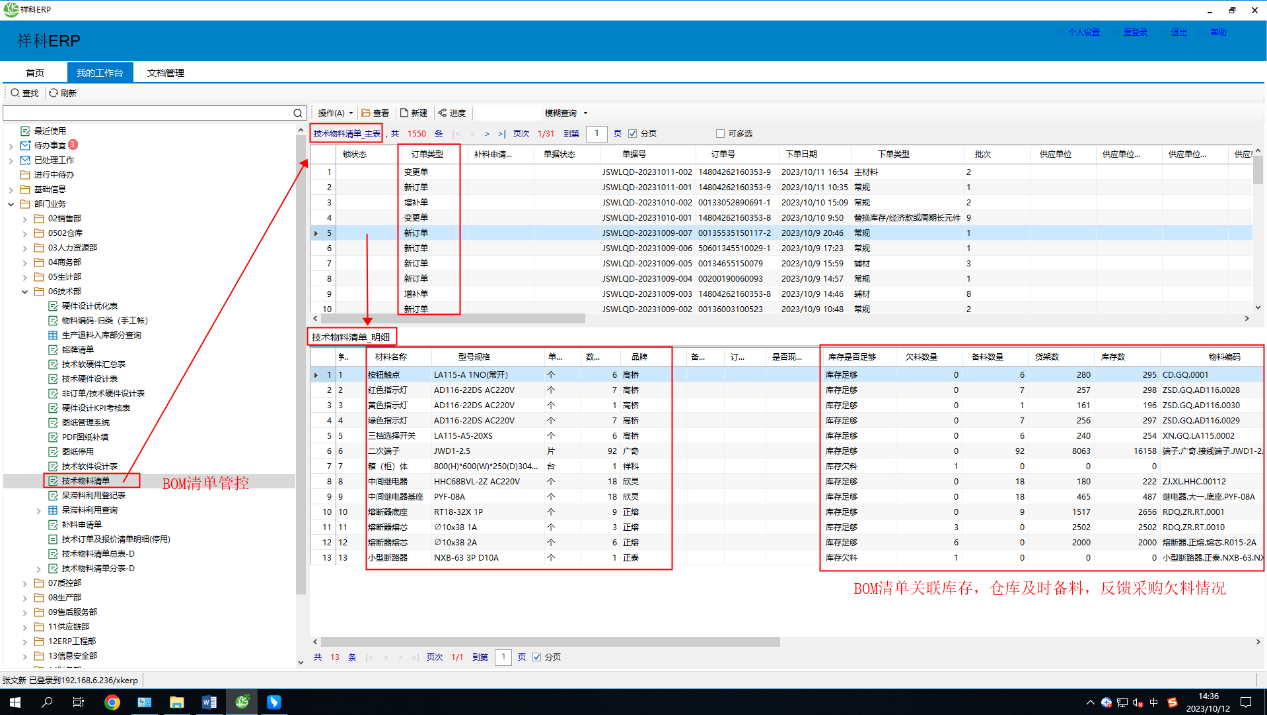This screenshot has height=715, width=1267.
Task: Click the 刷新 refresh icon
Action: 53,93
